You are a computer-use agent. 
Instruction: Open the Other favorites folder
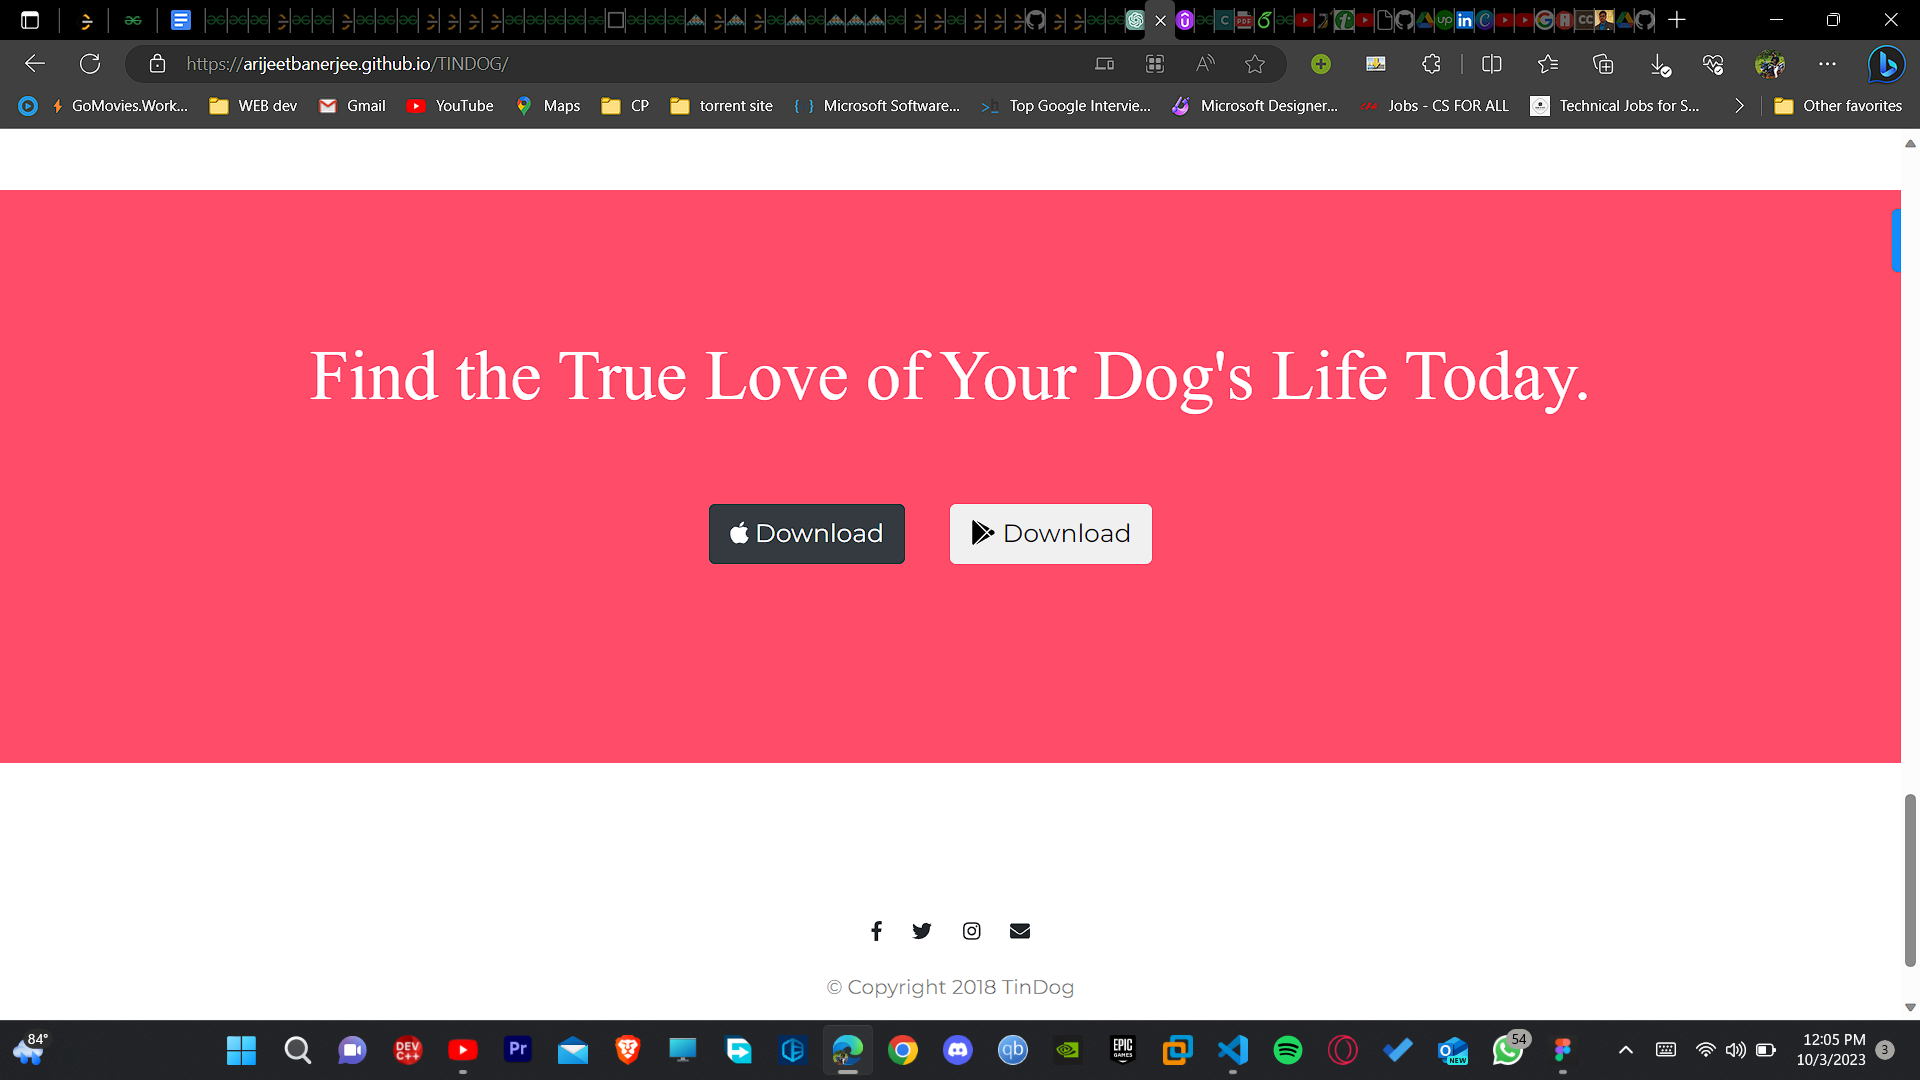coord(1838,105)
